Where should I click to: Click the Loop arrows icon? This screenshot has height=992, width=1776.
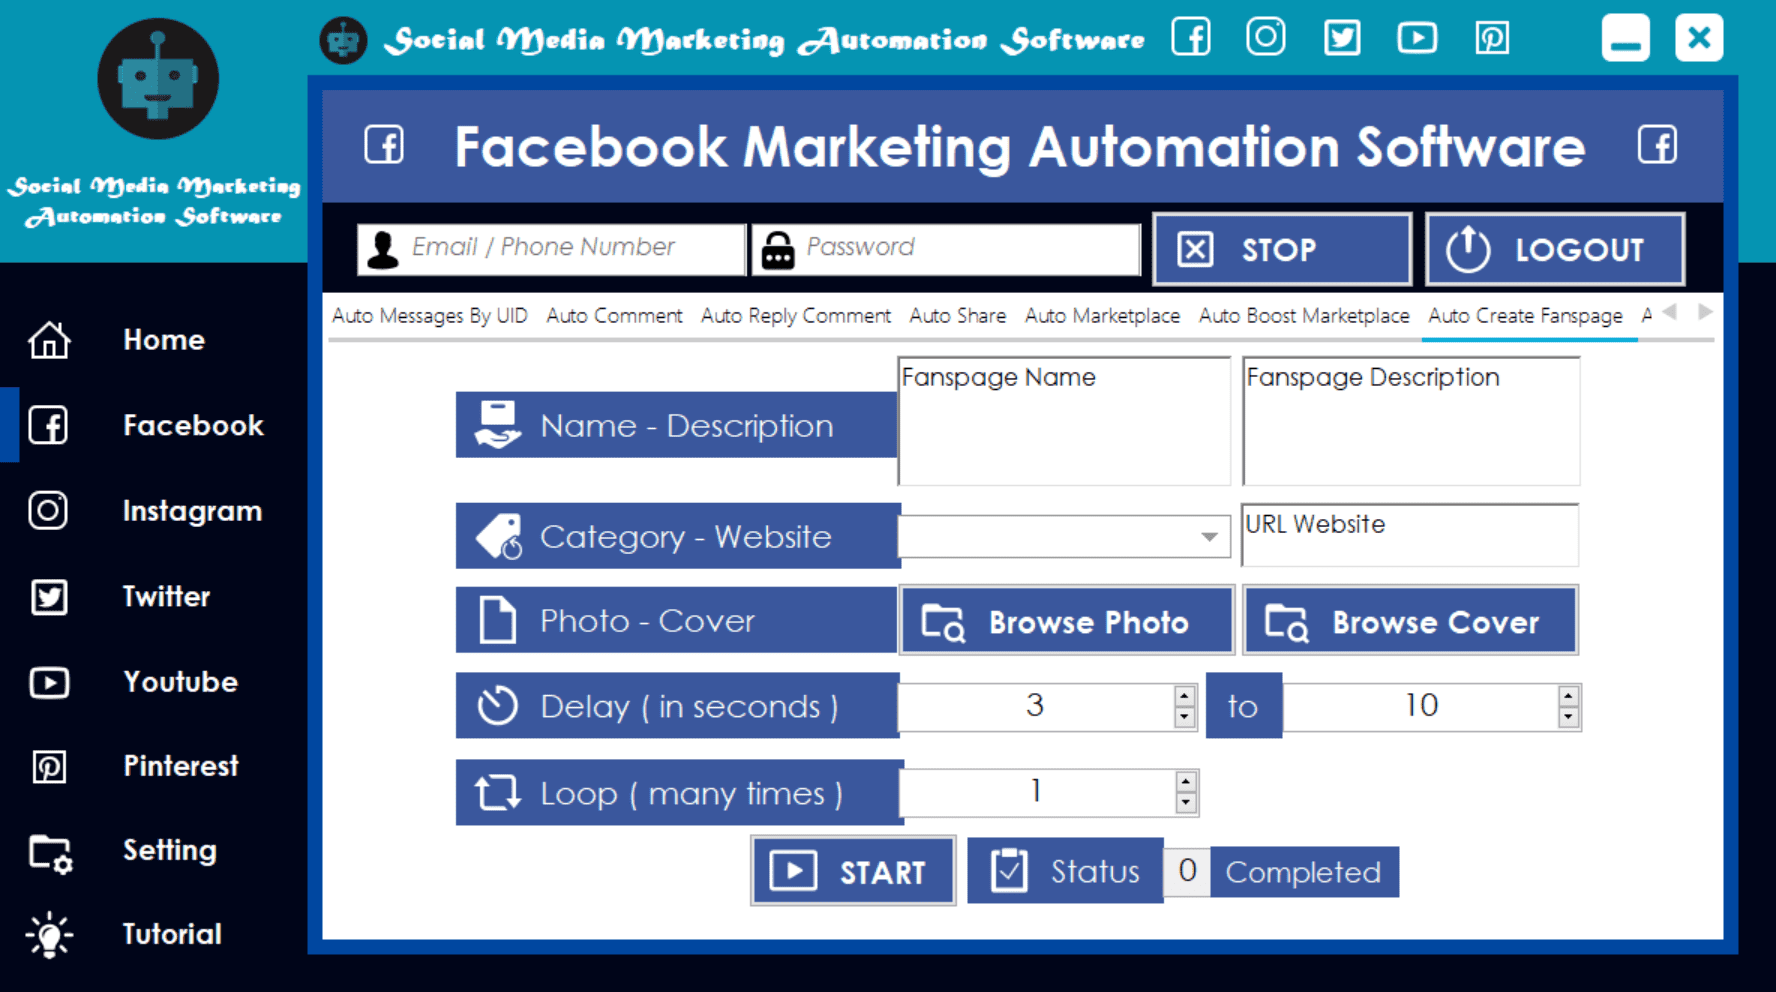(497, 793)
